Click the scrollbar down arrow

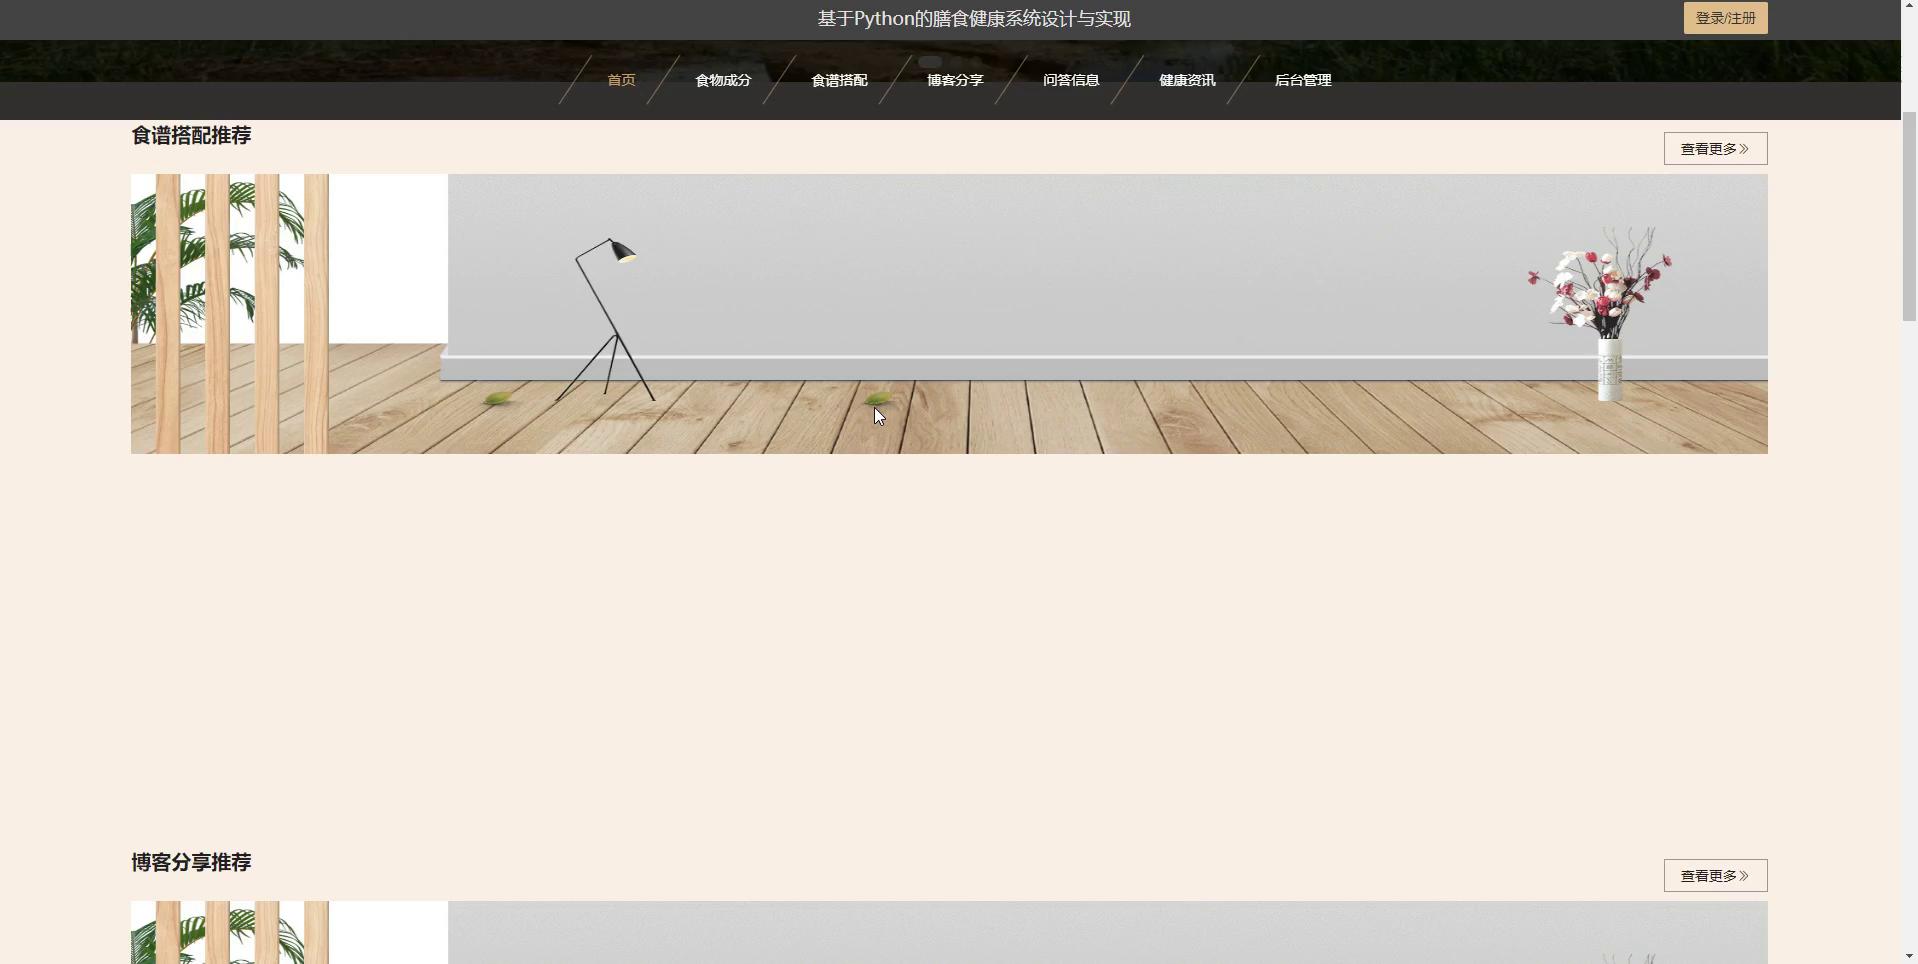[x=1909, y=956]
